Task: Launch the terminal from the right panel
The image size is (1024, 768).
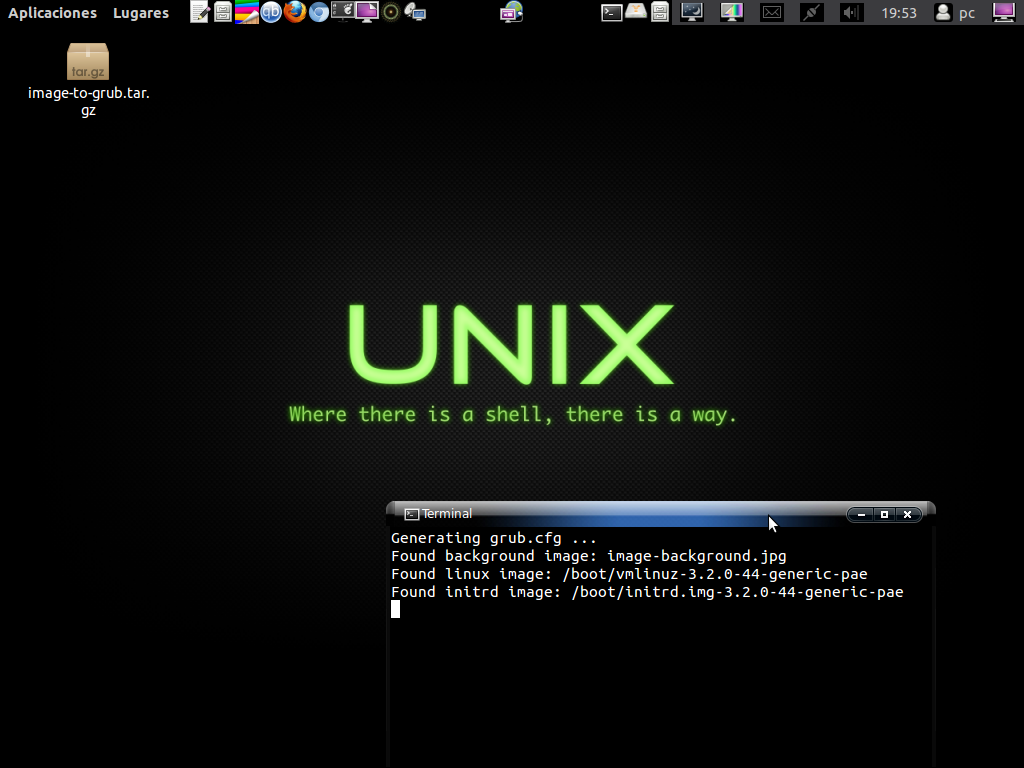Action: click(x=611, y=12)
